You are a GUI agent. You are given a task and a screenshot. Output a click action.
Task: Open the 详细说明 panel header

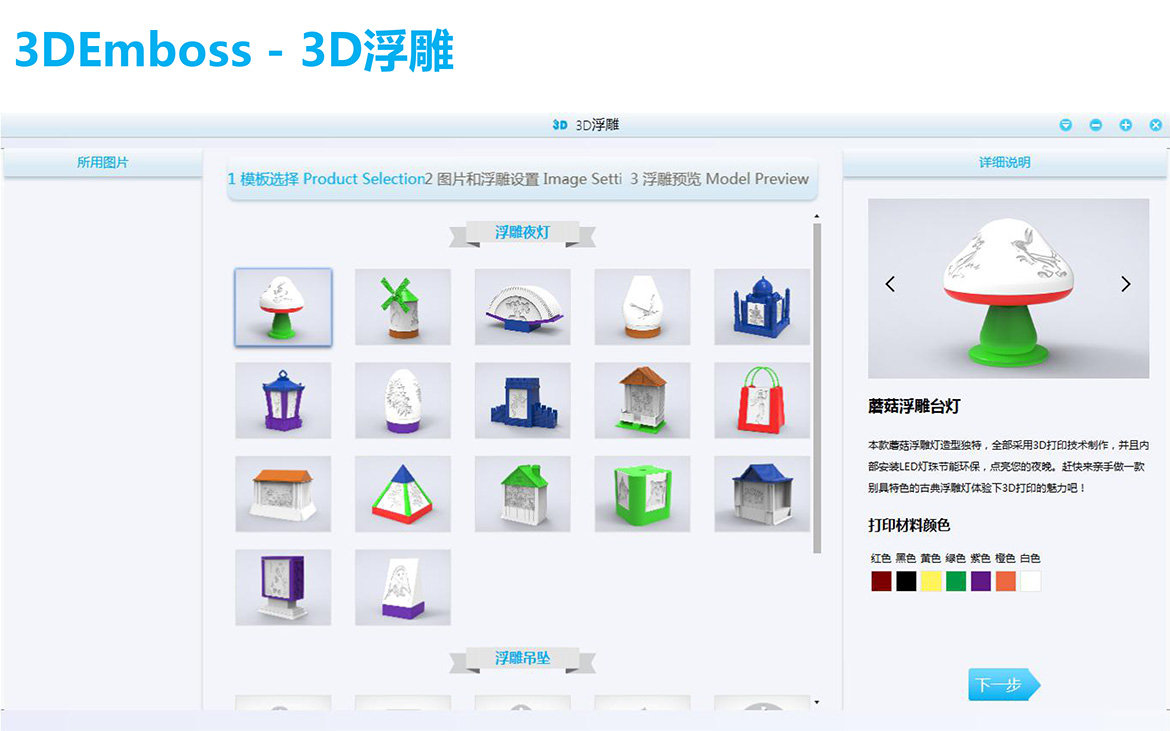pos(1004,163)
